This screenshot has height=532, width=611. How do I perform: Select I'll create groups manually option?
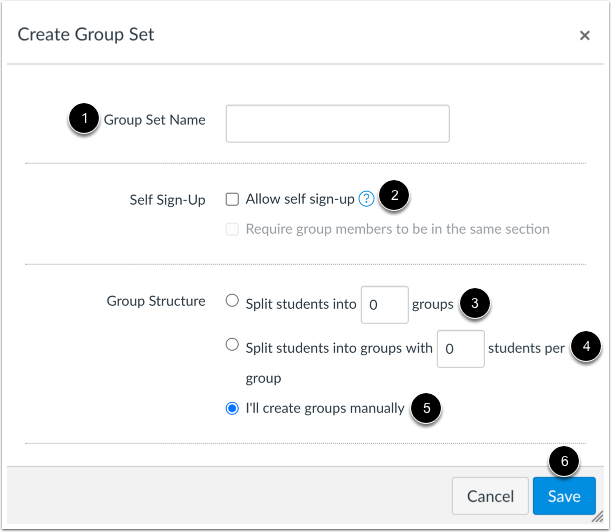tap(233, 408)
